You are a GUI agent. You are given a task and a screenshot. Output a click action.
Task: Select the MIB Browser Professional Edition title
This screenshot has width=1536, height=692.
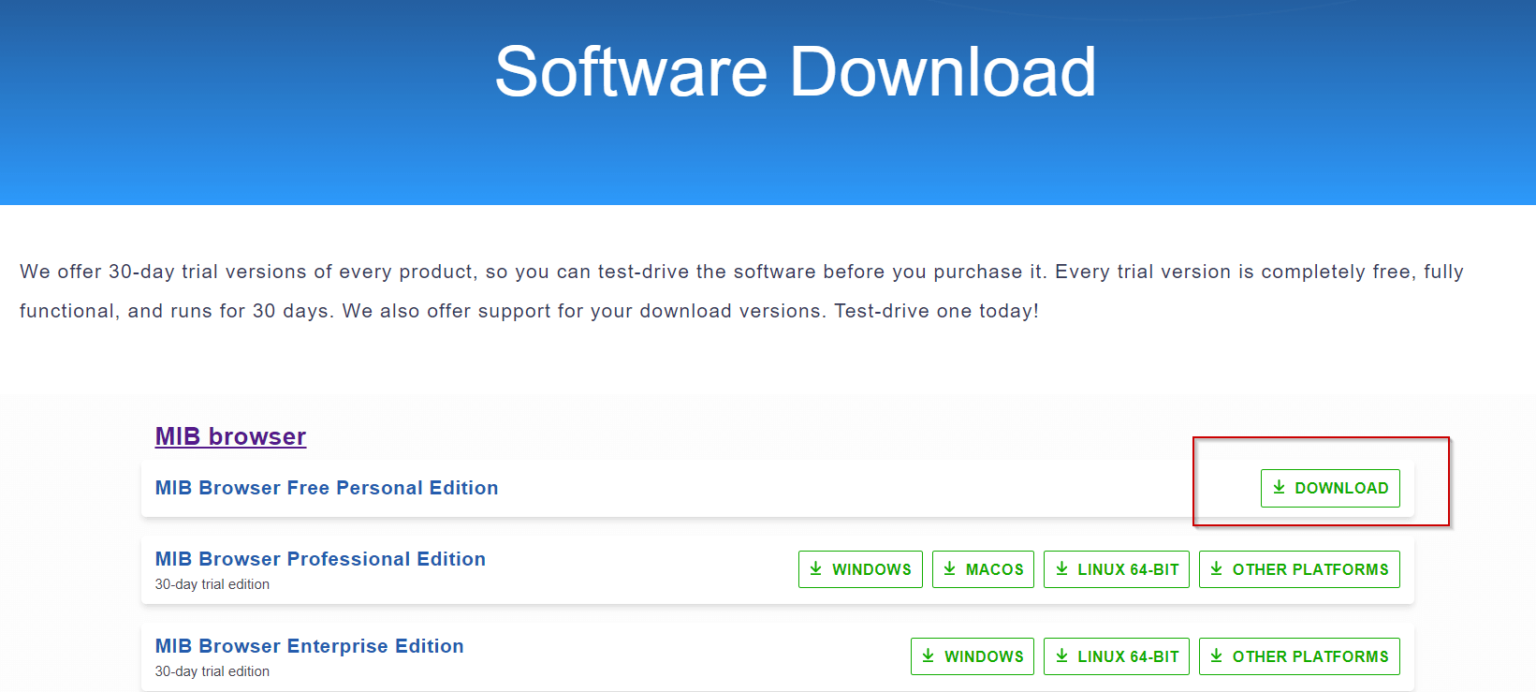pos(320,559)
